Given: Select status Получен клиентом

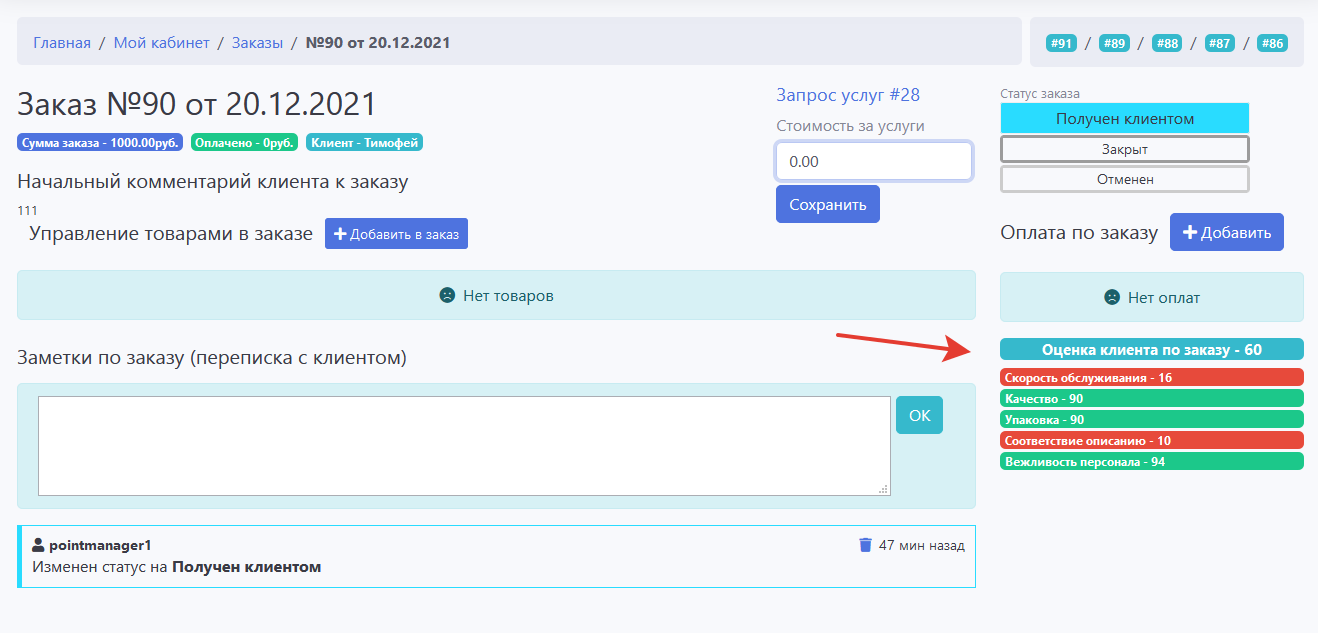Looking at the screenshot, I should [x=1124, y=118].
